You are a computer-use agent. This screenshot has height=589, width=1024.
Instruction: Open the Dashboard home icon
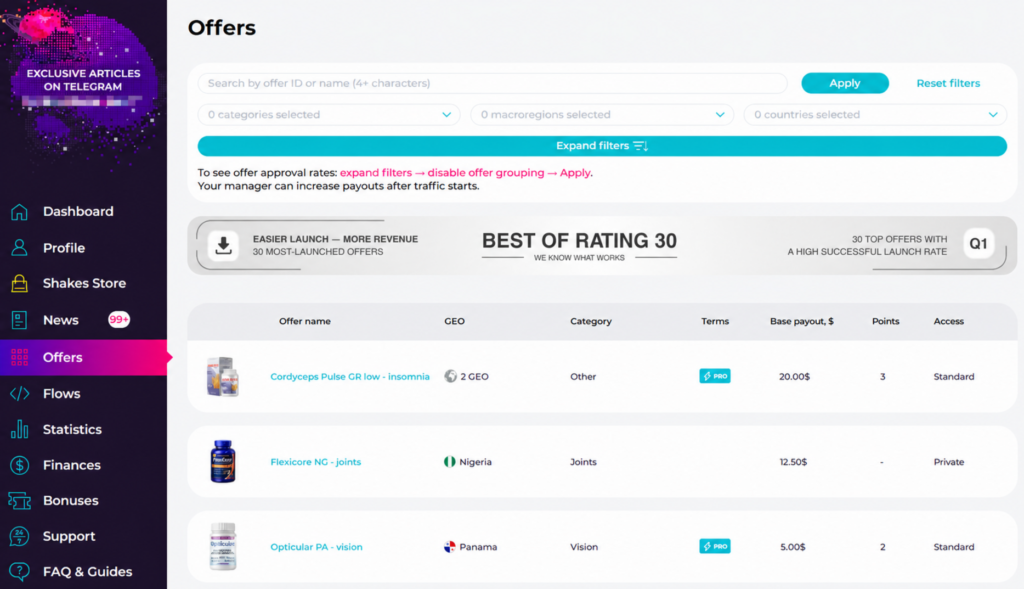tap(20, 212)
